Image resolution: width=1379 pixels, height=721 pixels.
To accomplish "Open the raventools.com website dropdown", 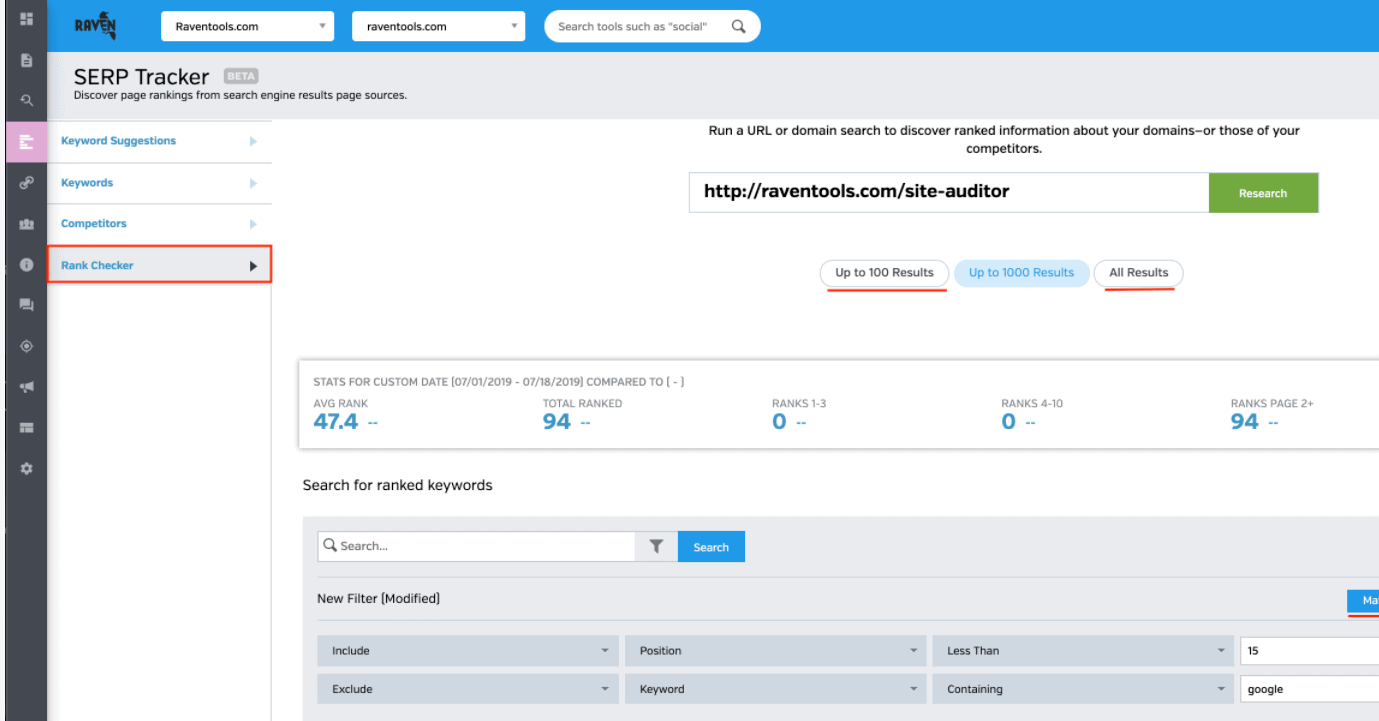I will (438, 27).
